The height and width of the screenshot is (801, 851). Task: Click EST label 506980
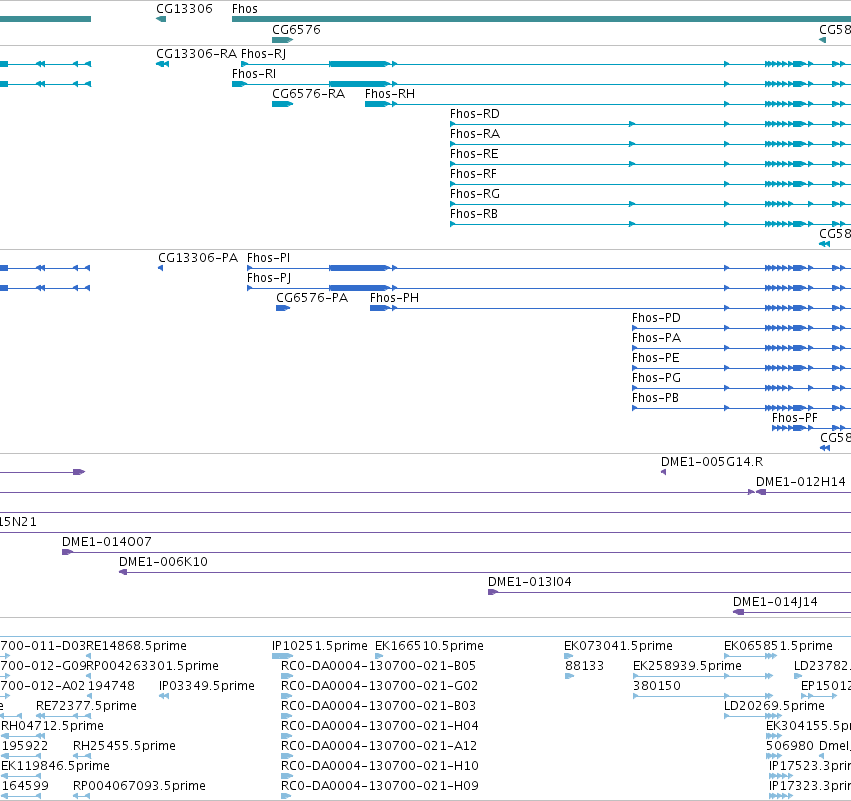[790, 747]
